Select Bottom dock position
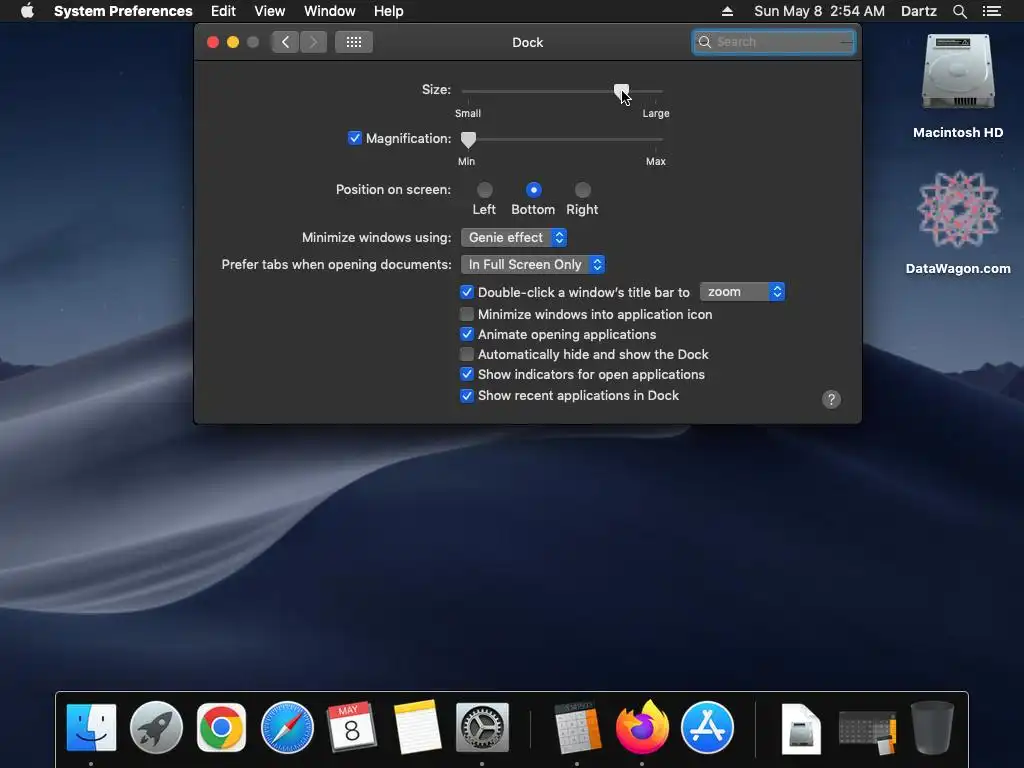This screenshot has width=1024, height=768. coord(534,190)
